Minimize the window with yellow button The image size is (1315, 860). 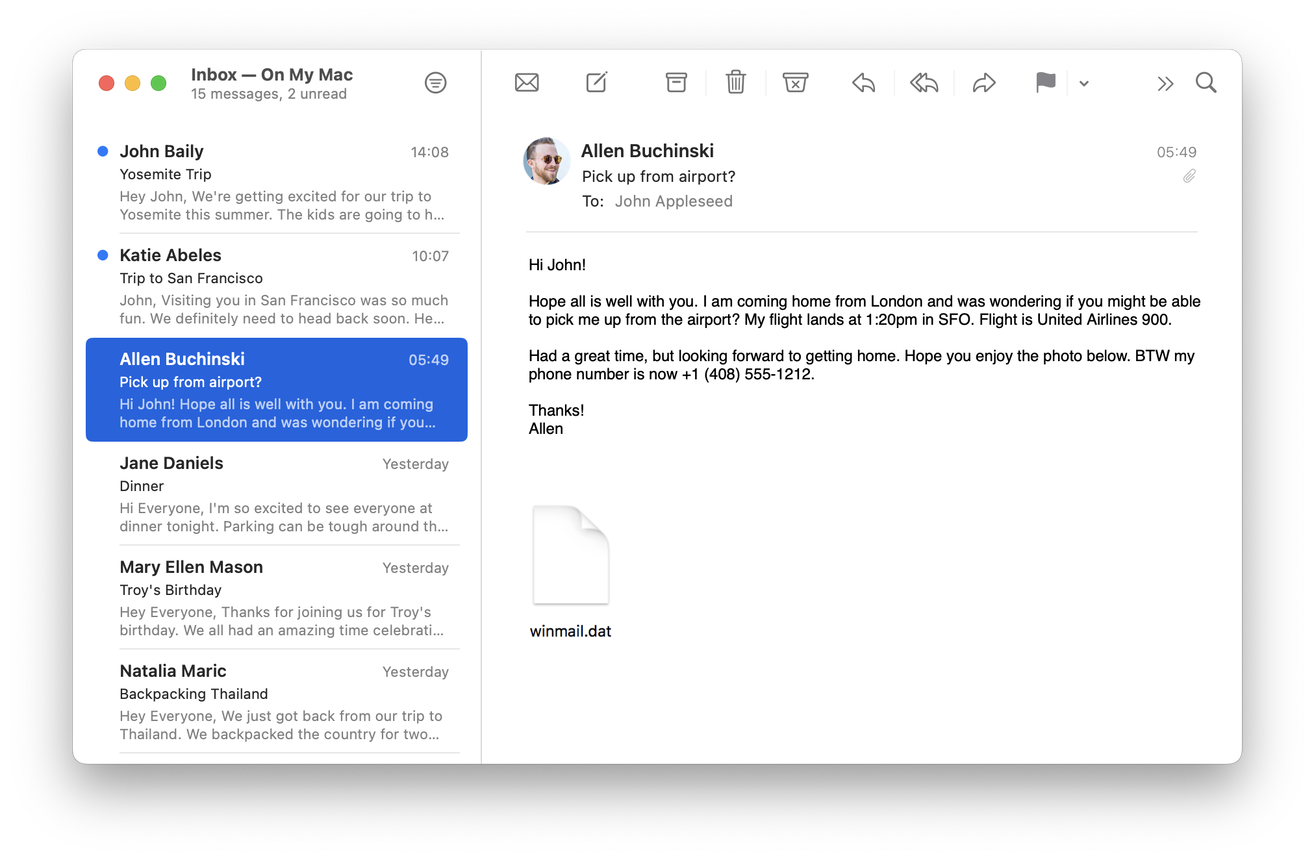point(132,83)
